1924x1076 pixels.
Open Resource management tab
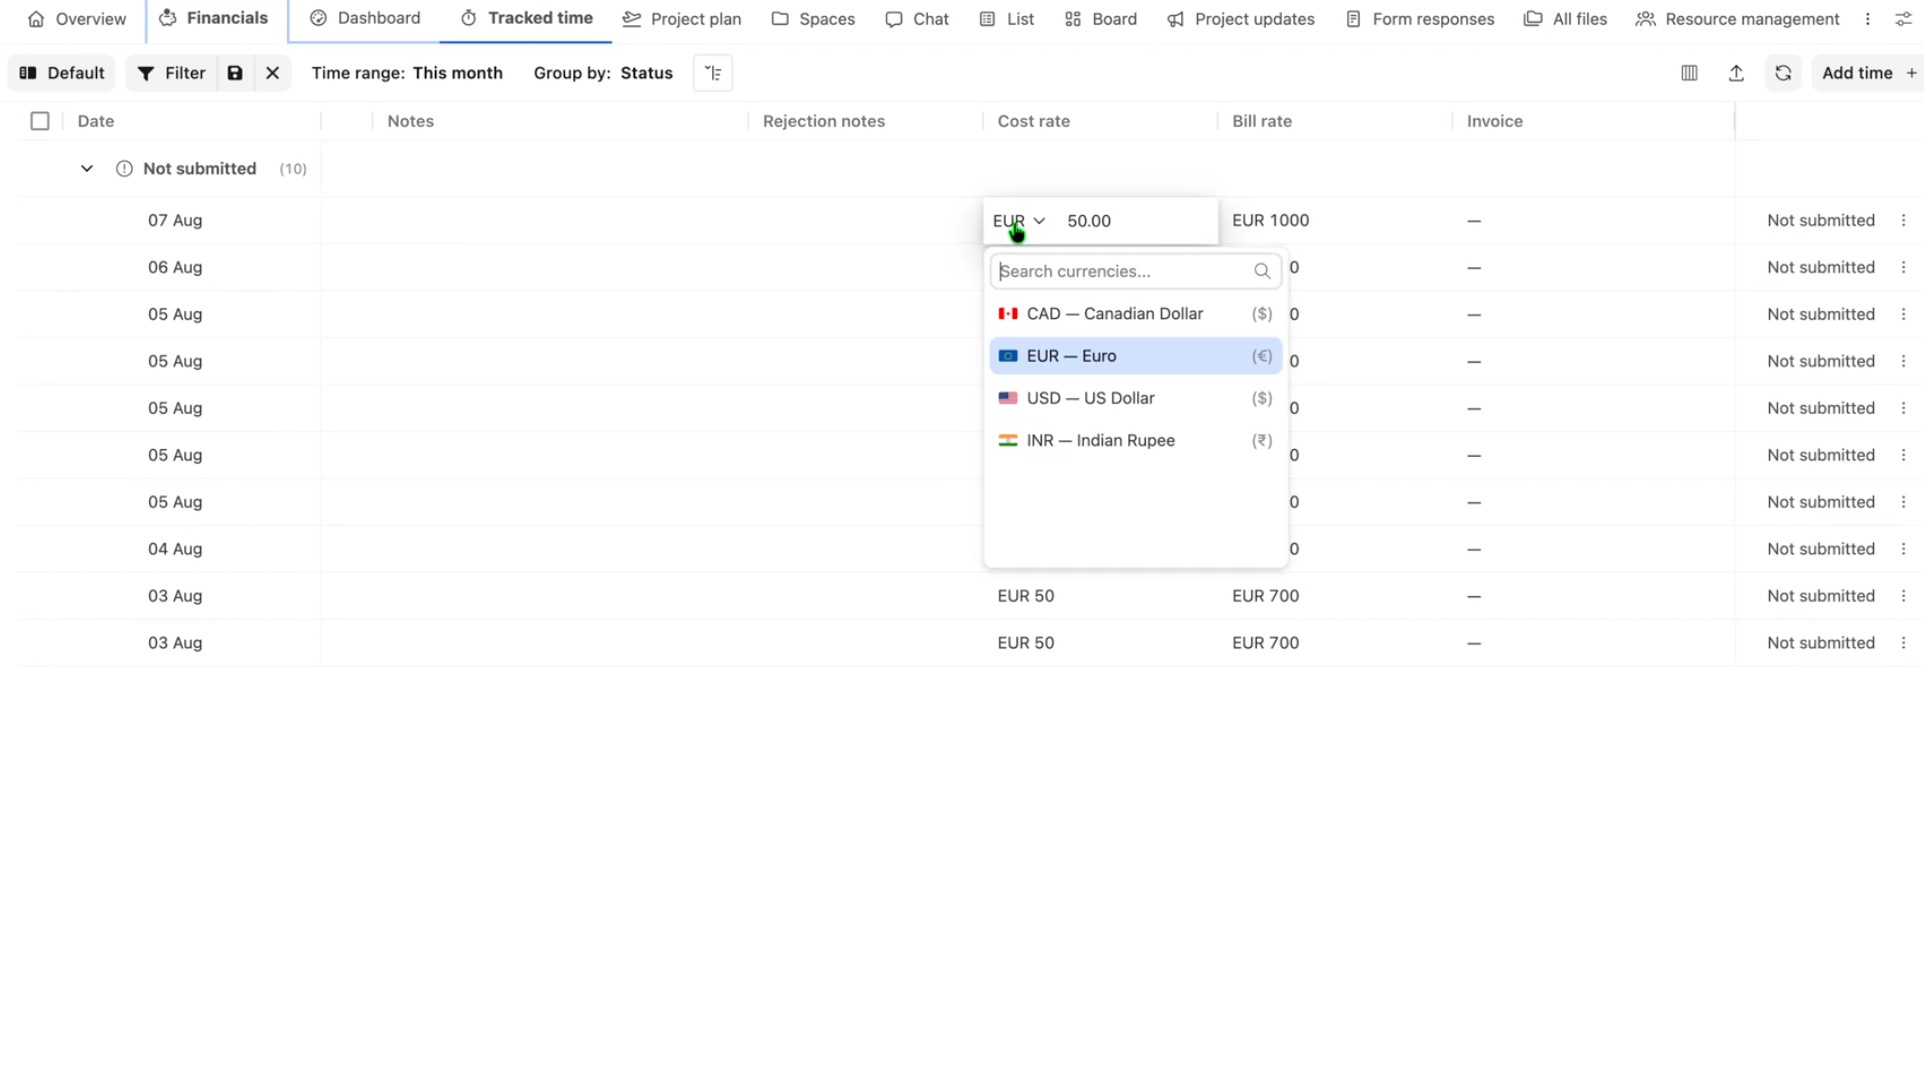pyautogui.click(x=1738, y=19)
